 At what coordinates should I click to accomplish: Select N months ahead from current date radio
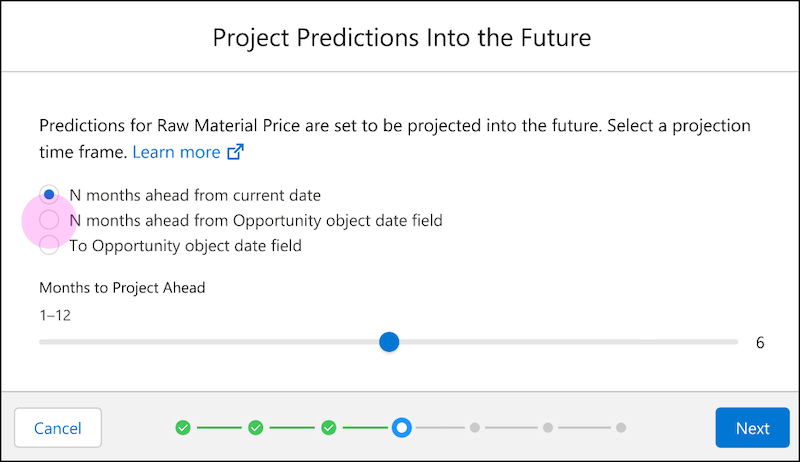[49, 195]
